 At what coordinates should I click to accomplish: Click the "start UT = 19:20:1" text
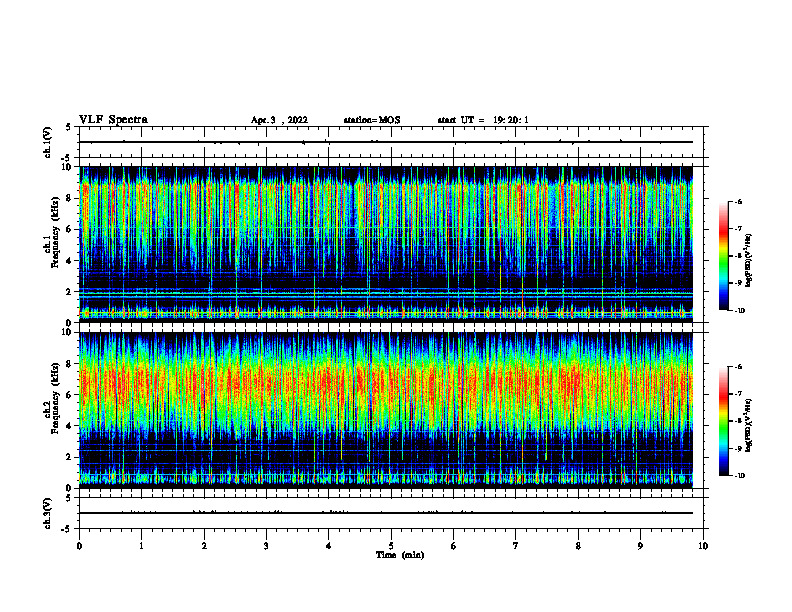click(x=483, y=120)
